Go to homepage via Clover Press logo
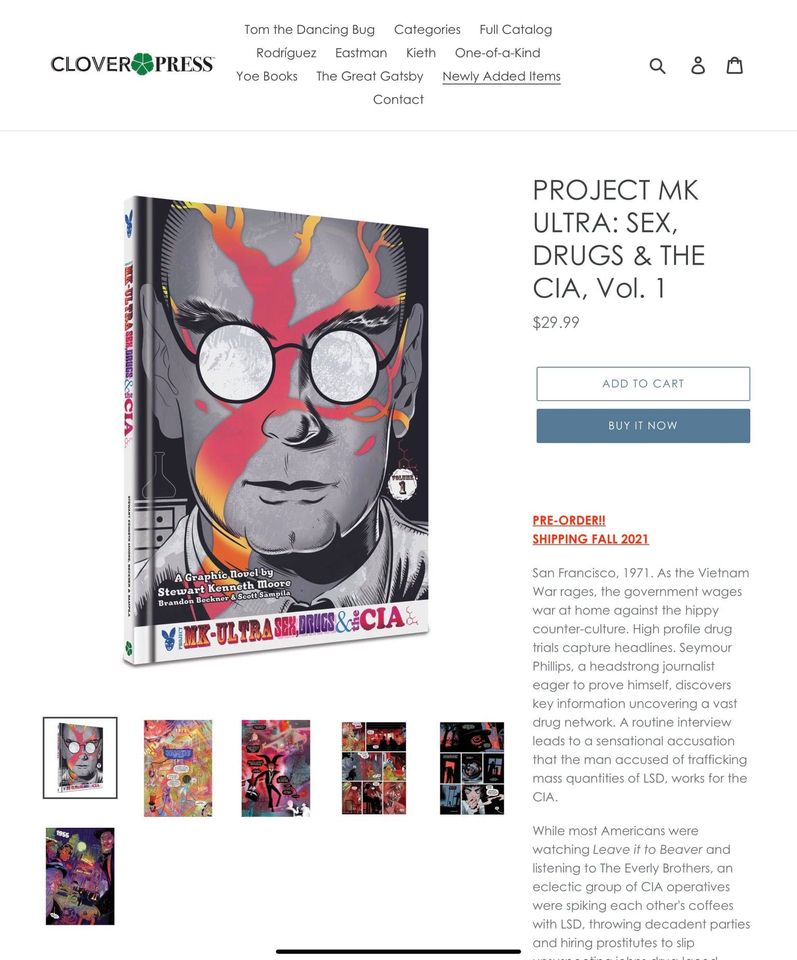This screenshot has height=960, width=797. pyautogui.click(x=132, y=64)
